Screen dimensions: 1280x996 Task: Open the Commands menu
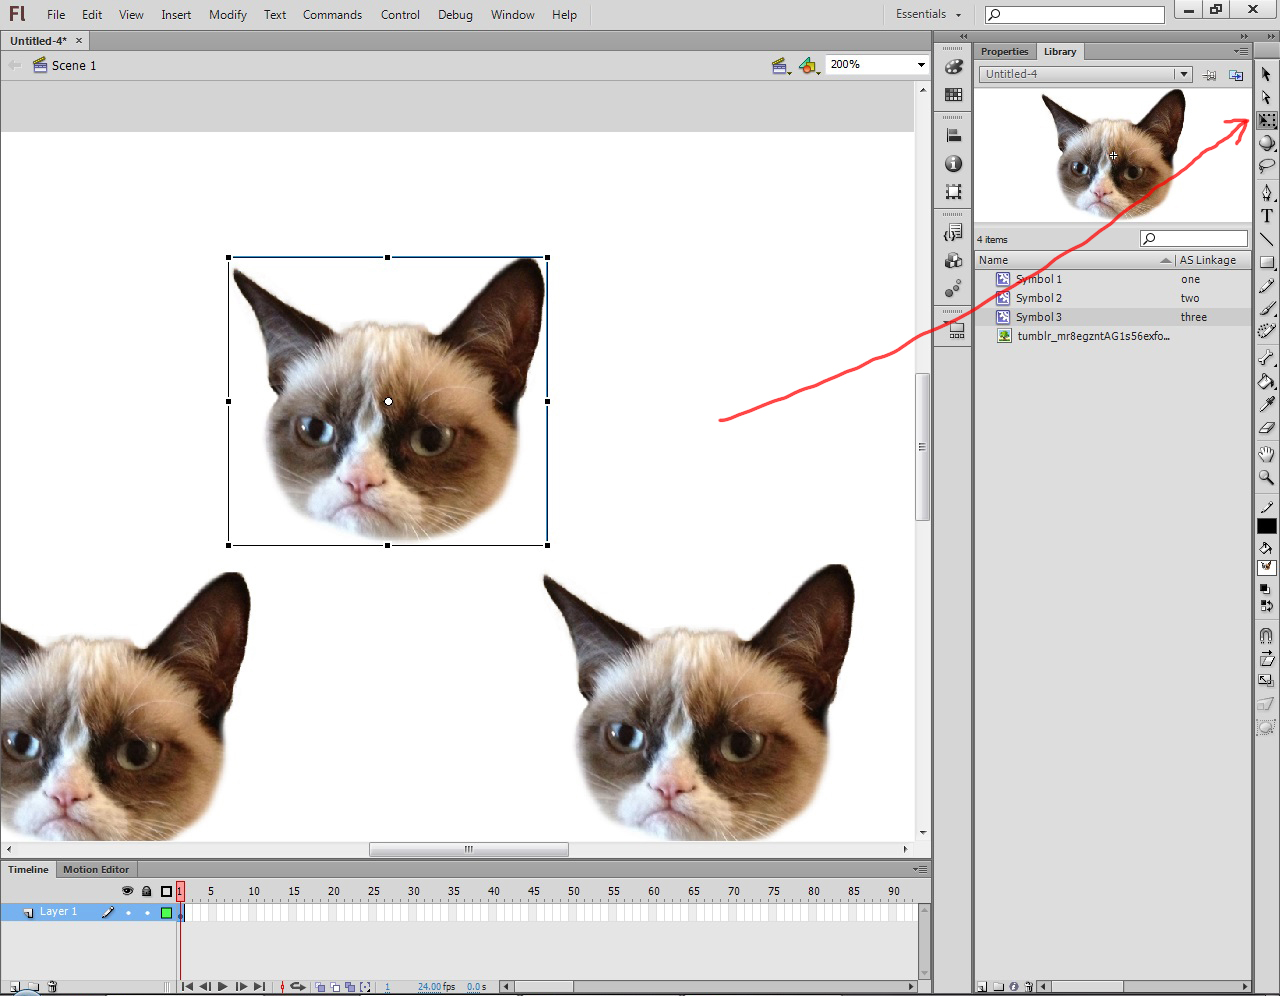coord(332,14)
